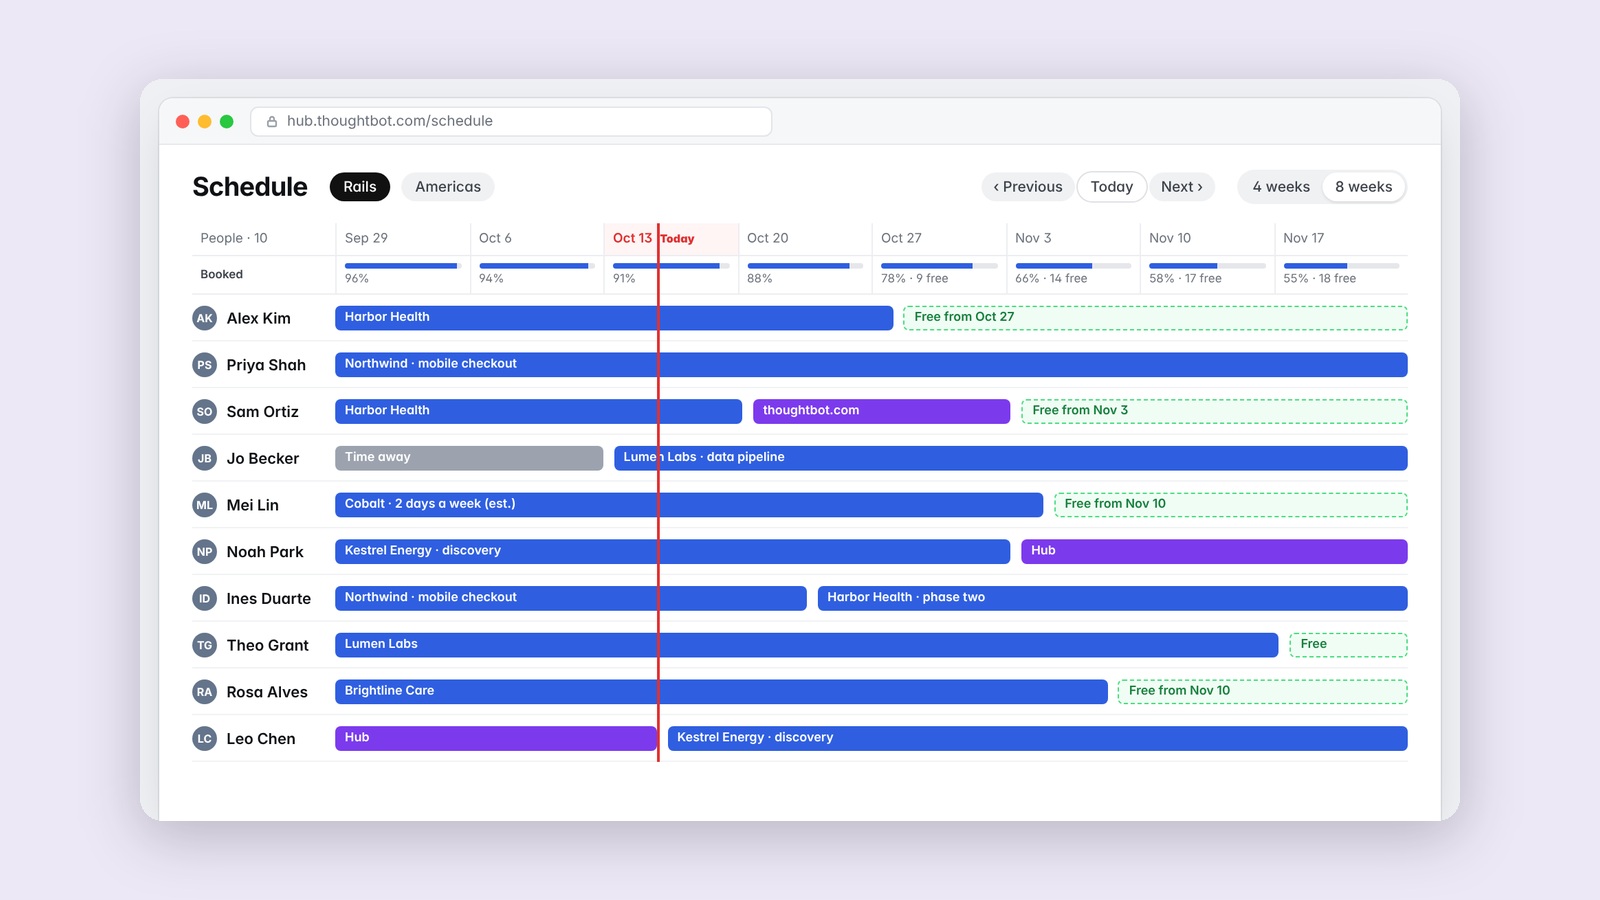
Task: Open Rosa Alves's Free from Nov 10 slot
Action: point(1263,692)
